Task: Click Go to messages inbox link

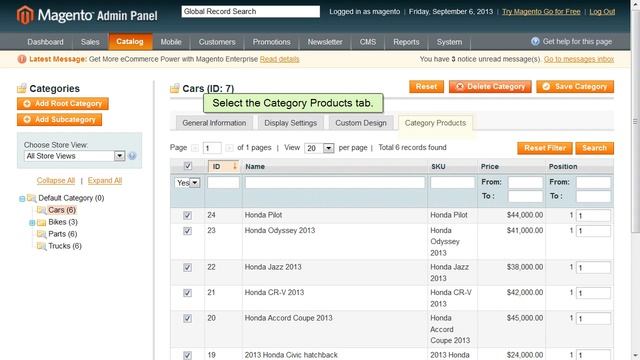Action: (x=579, y=59)
